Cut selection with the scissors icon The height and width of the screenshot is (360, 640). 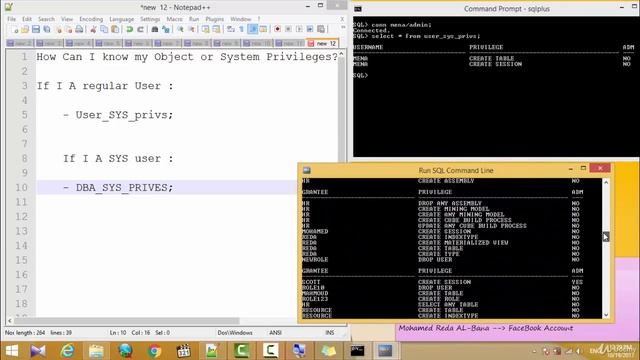pos(93,29)
